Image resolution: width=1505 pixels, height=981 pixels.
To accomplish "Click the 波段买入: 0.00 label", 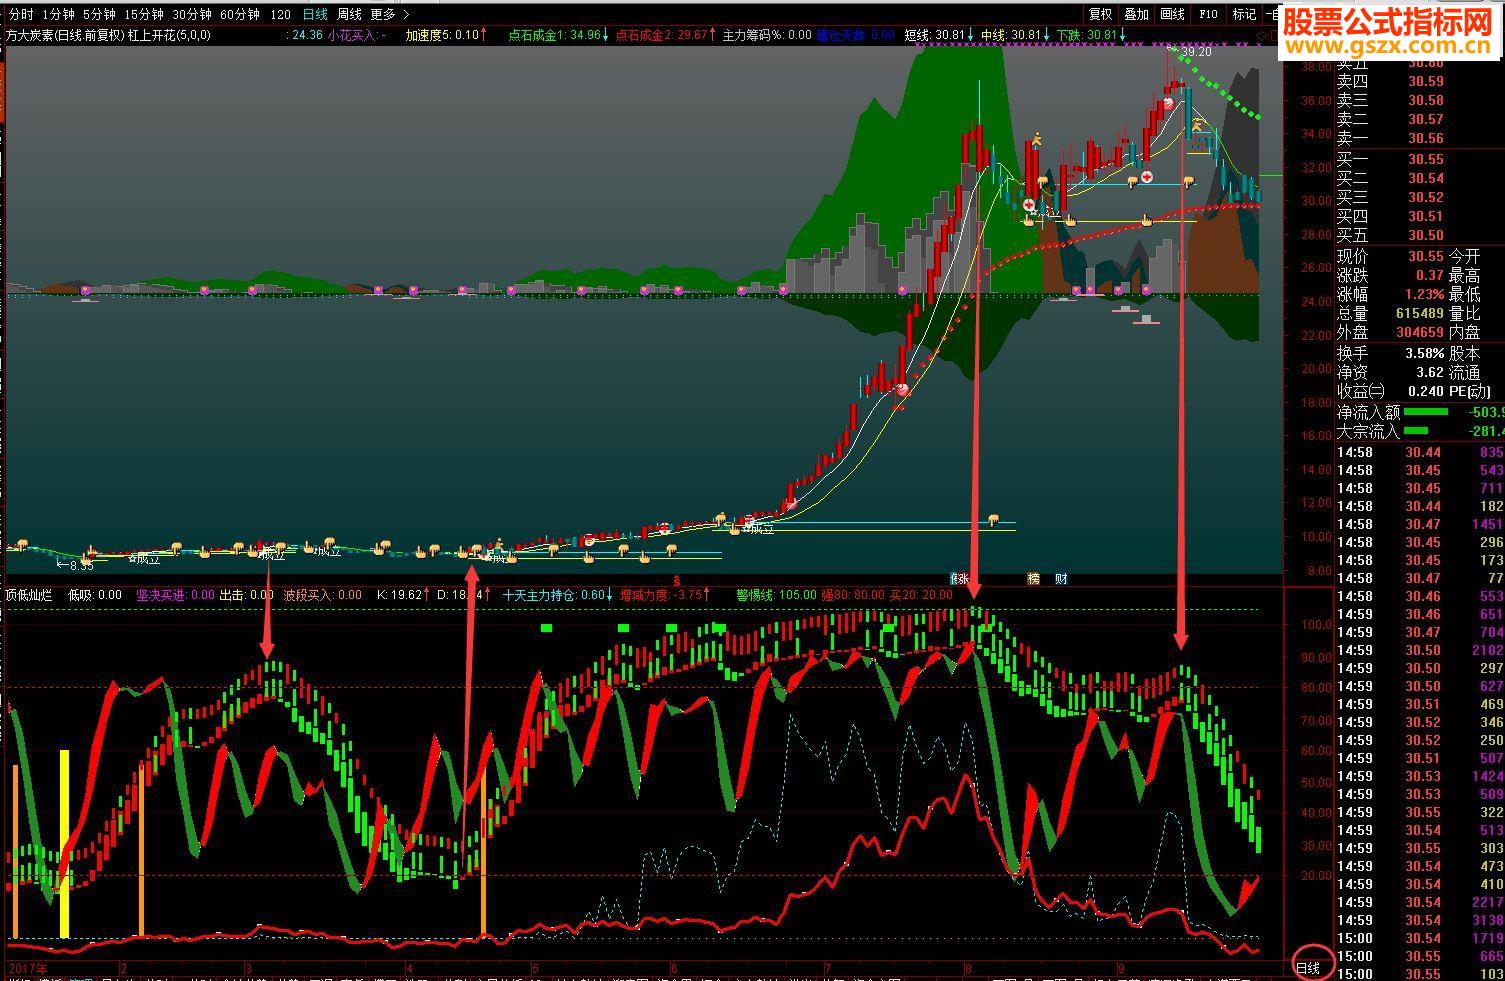I will [322, 594].
